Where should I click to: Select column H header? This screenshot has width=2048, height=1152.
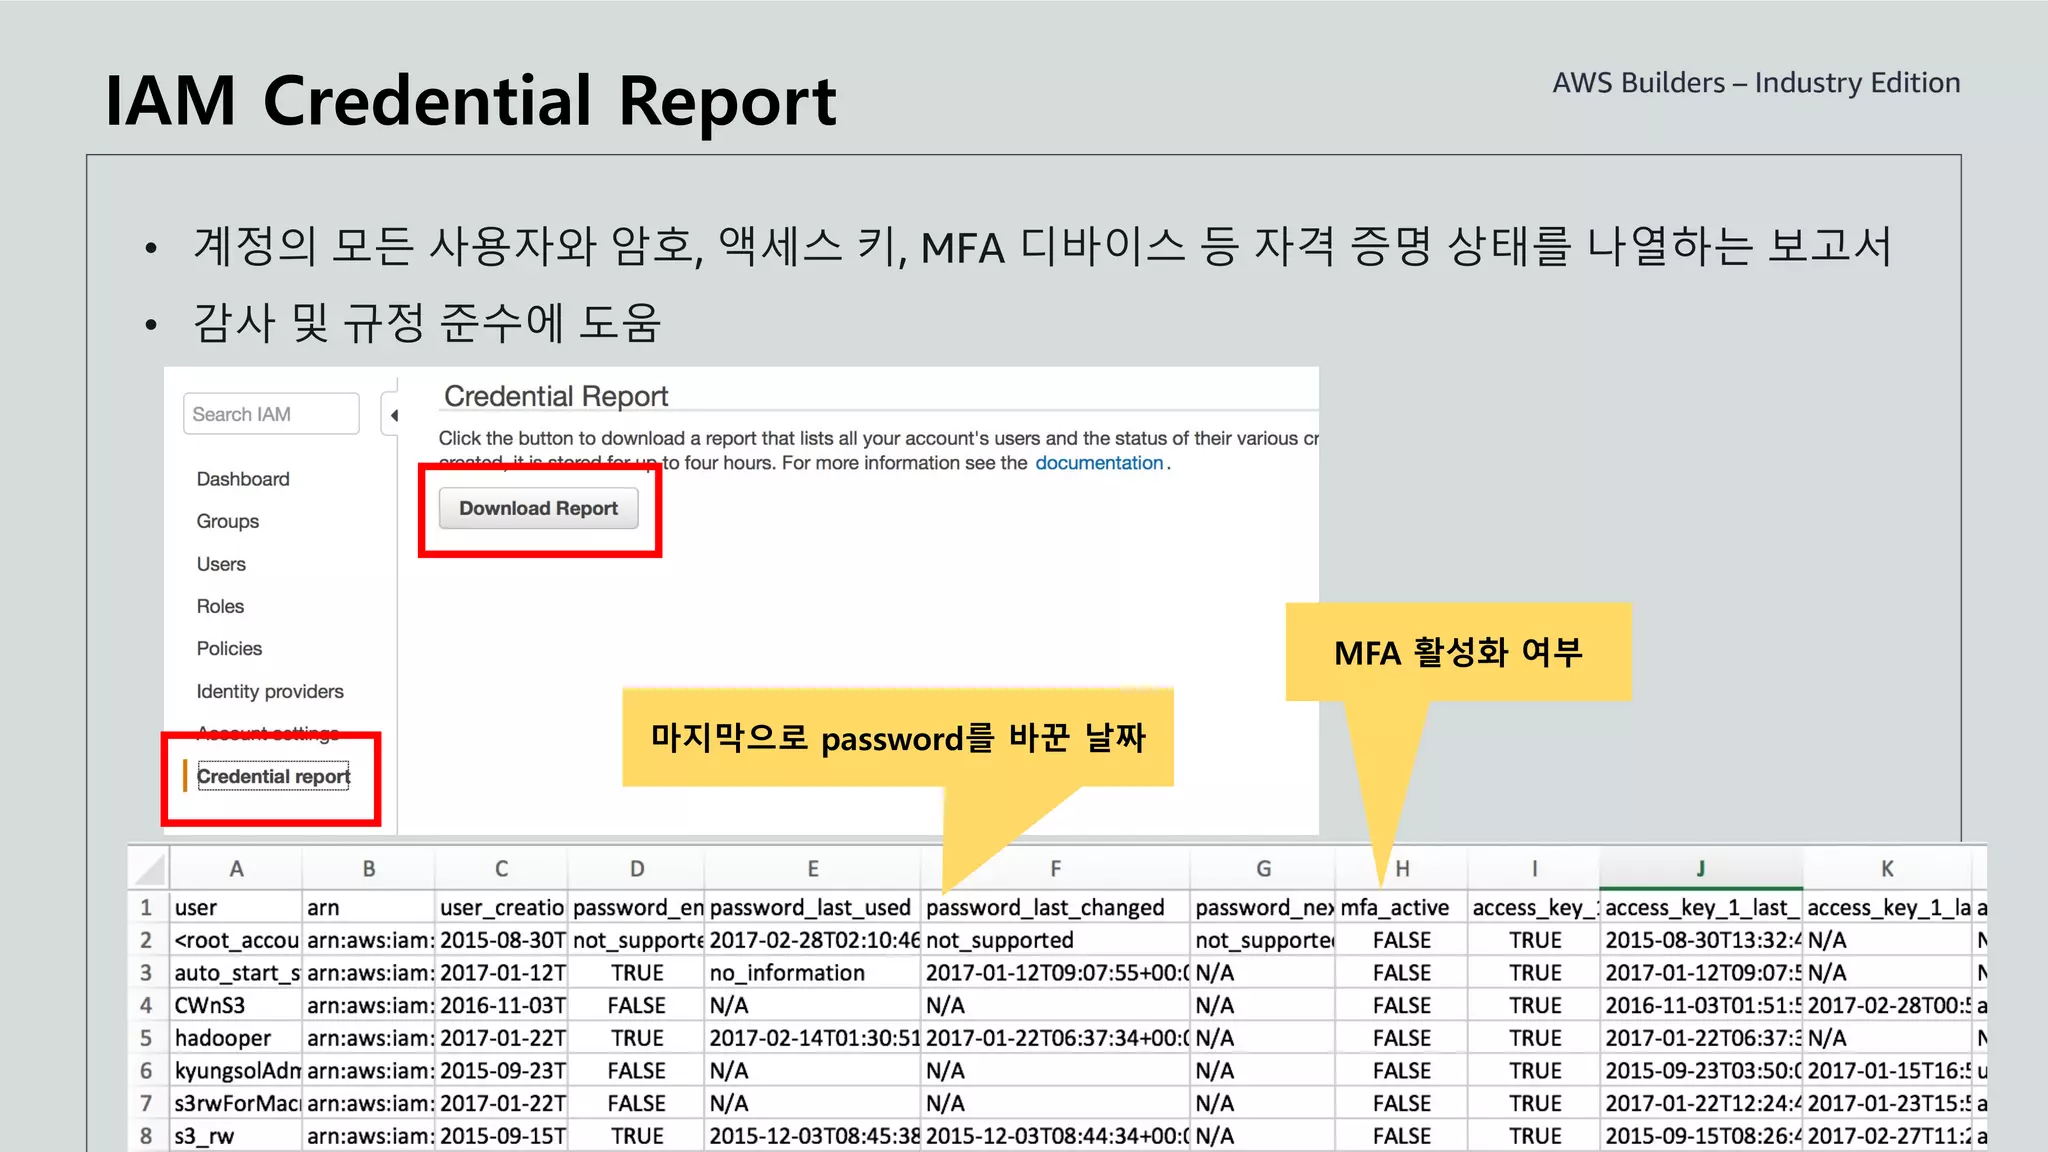click(x=1402, y=869)
